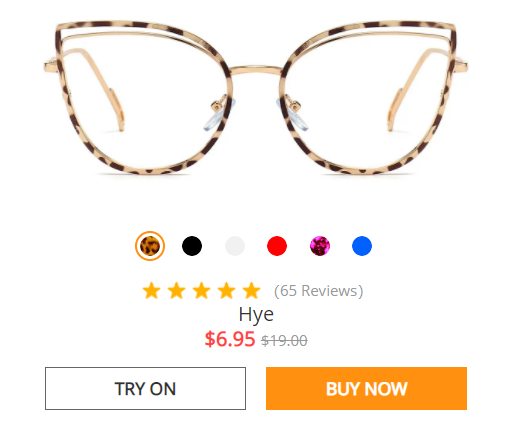
Task: Click the $6.95 sale price
Action: click(230, 339)
